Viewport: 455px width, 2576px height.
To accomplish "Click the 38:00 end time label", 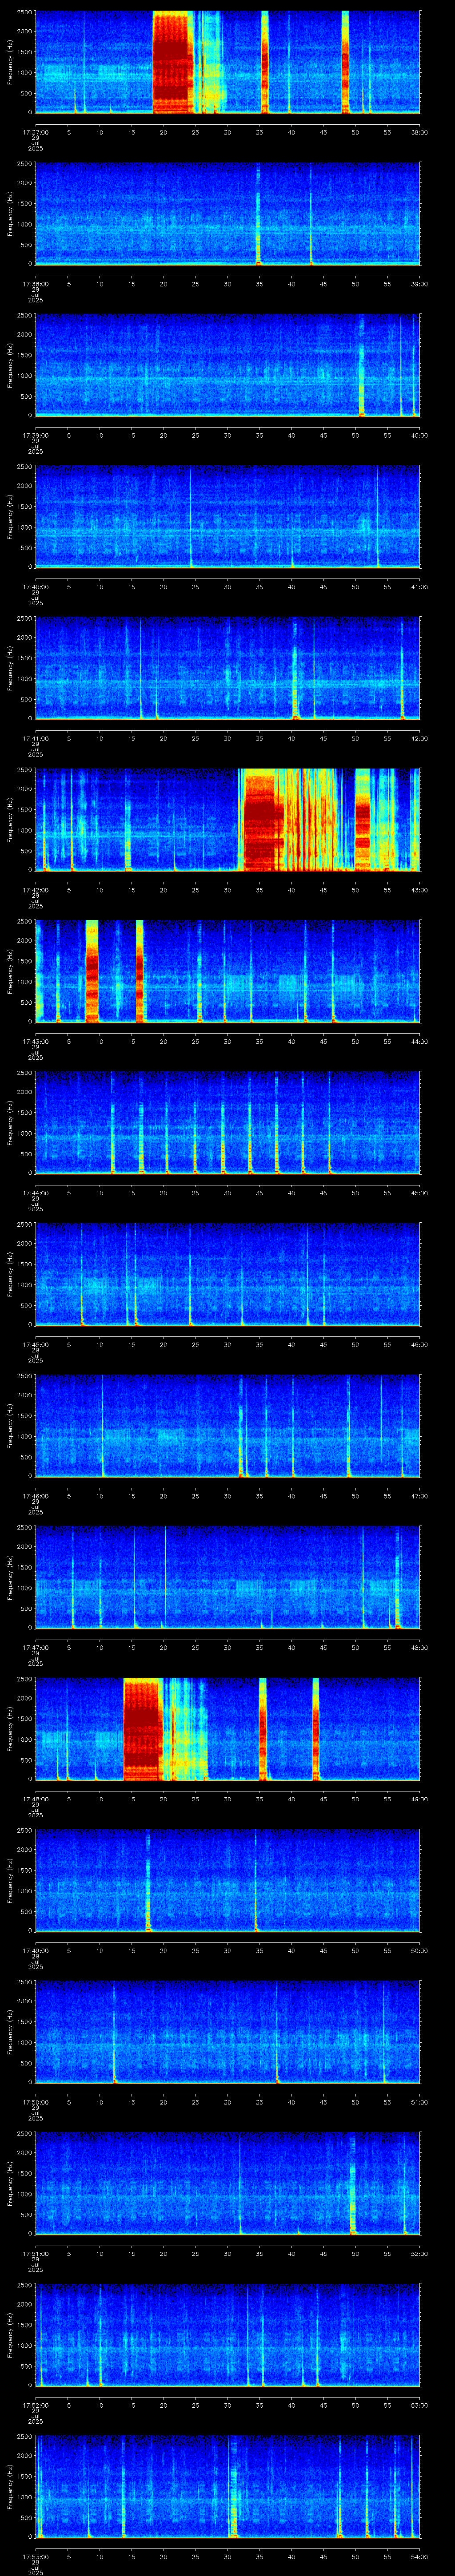I will 420,132.
